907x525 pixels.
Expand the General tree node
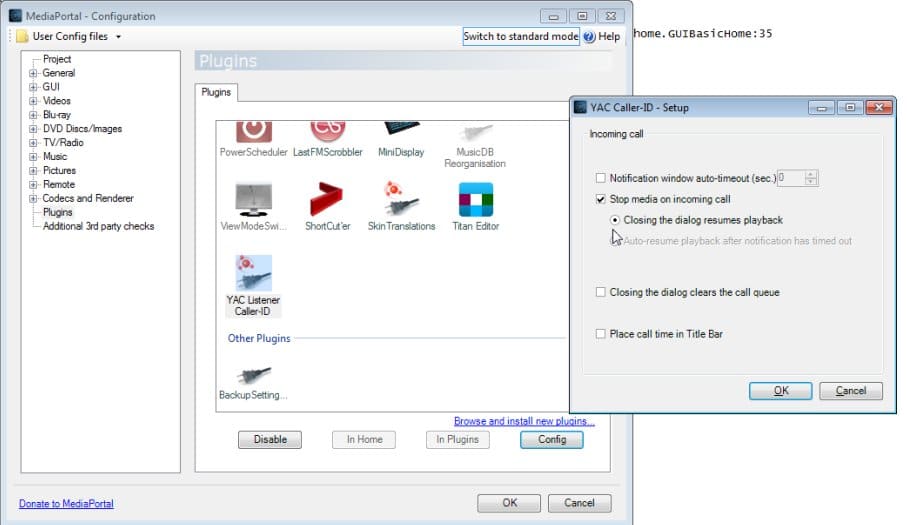(33, 73)
